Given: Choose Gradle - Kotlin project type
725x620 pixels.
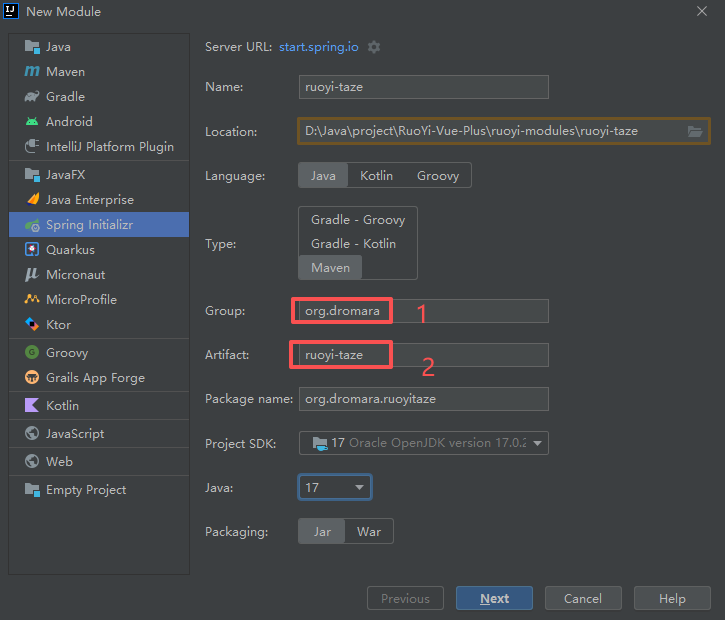Looking at the screenshot, I should point(353,244).
